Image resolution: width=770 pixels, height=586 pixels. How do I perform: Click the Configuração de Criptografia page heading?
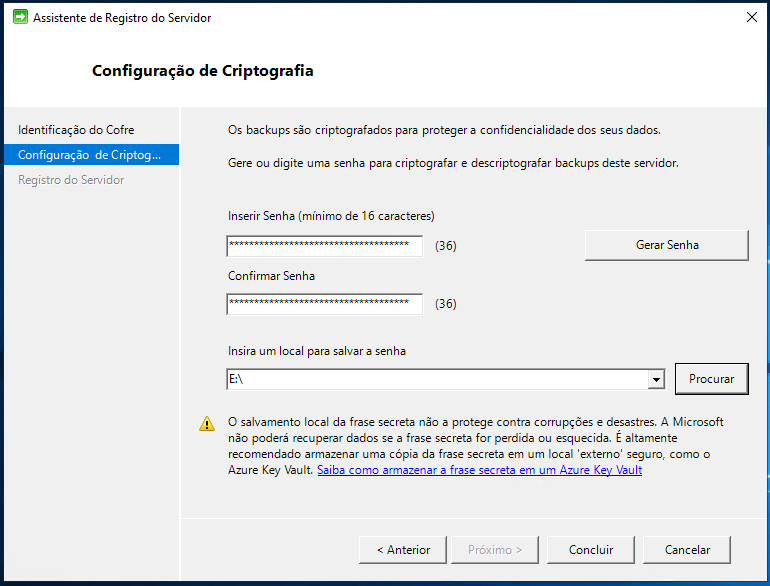(202, 71)
